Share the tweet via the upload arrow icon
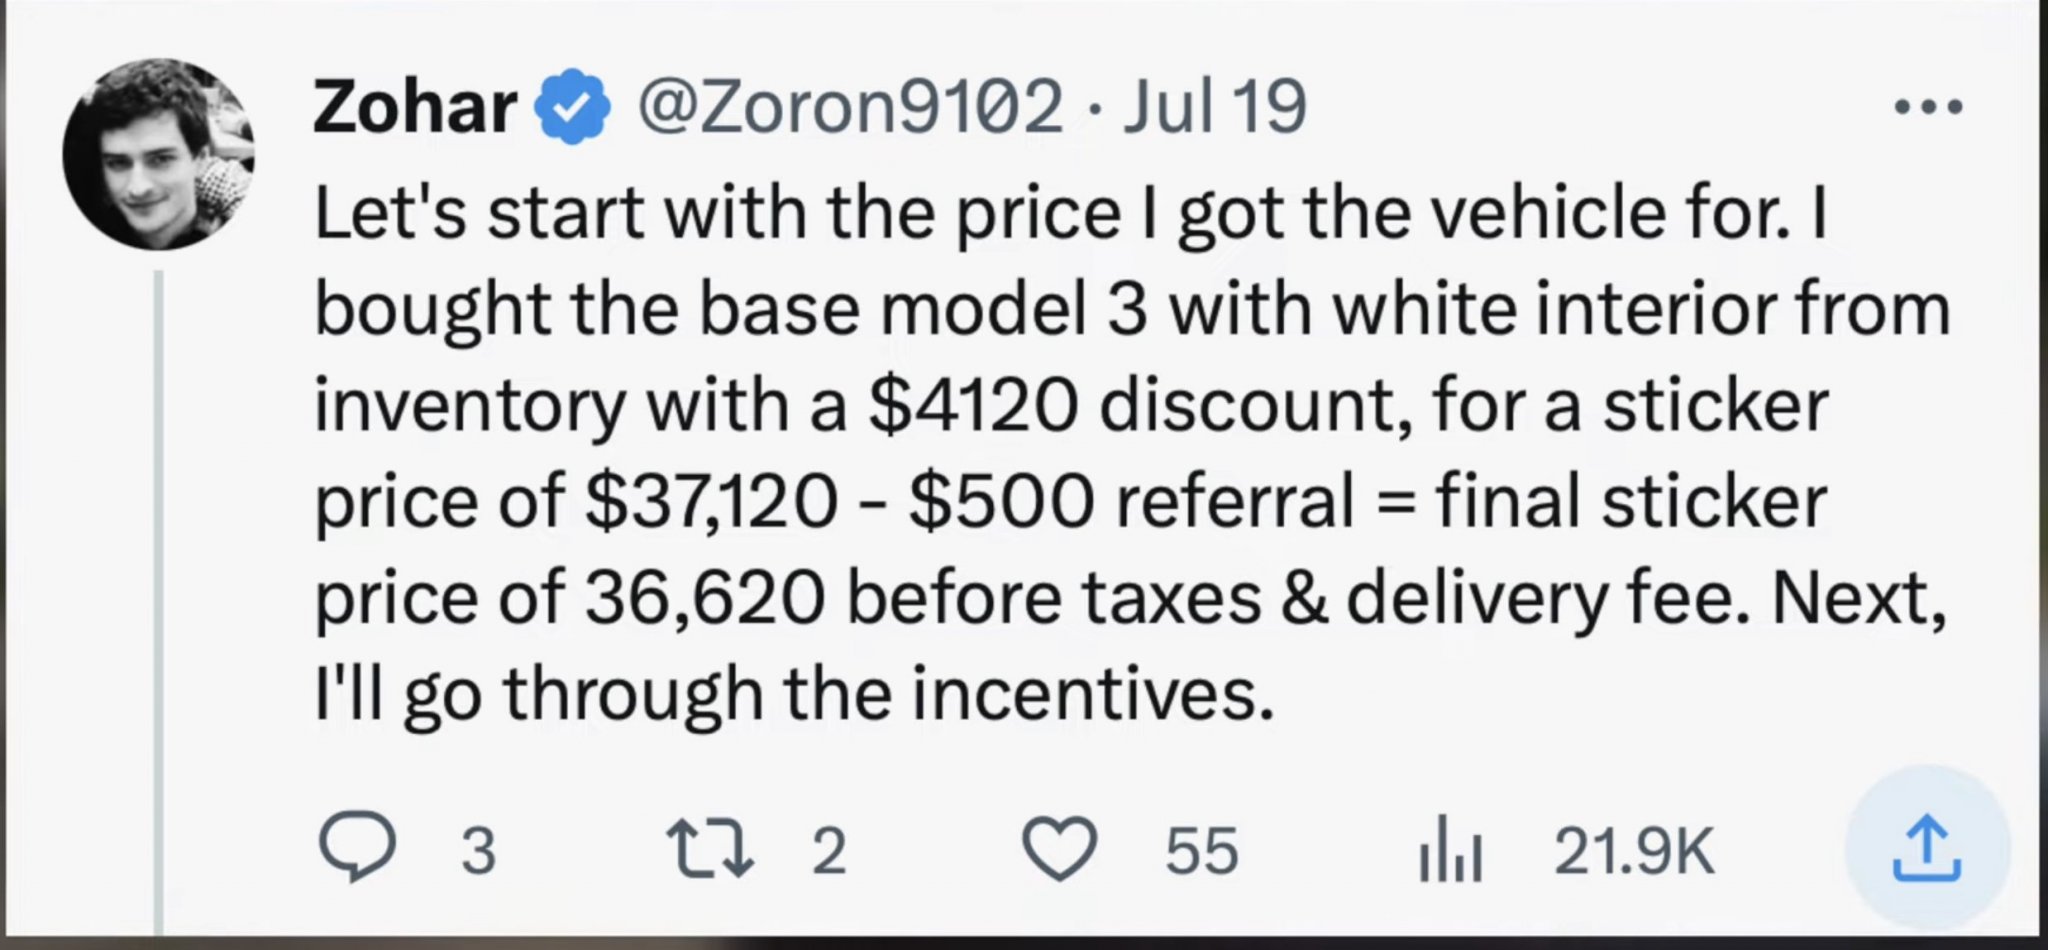 [1927, 849]
